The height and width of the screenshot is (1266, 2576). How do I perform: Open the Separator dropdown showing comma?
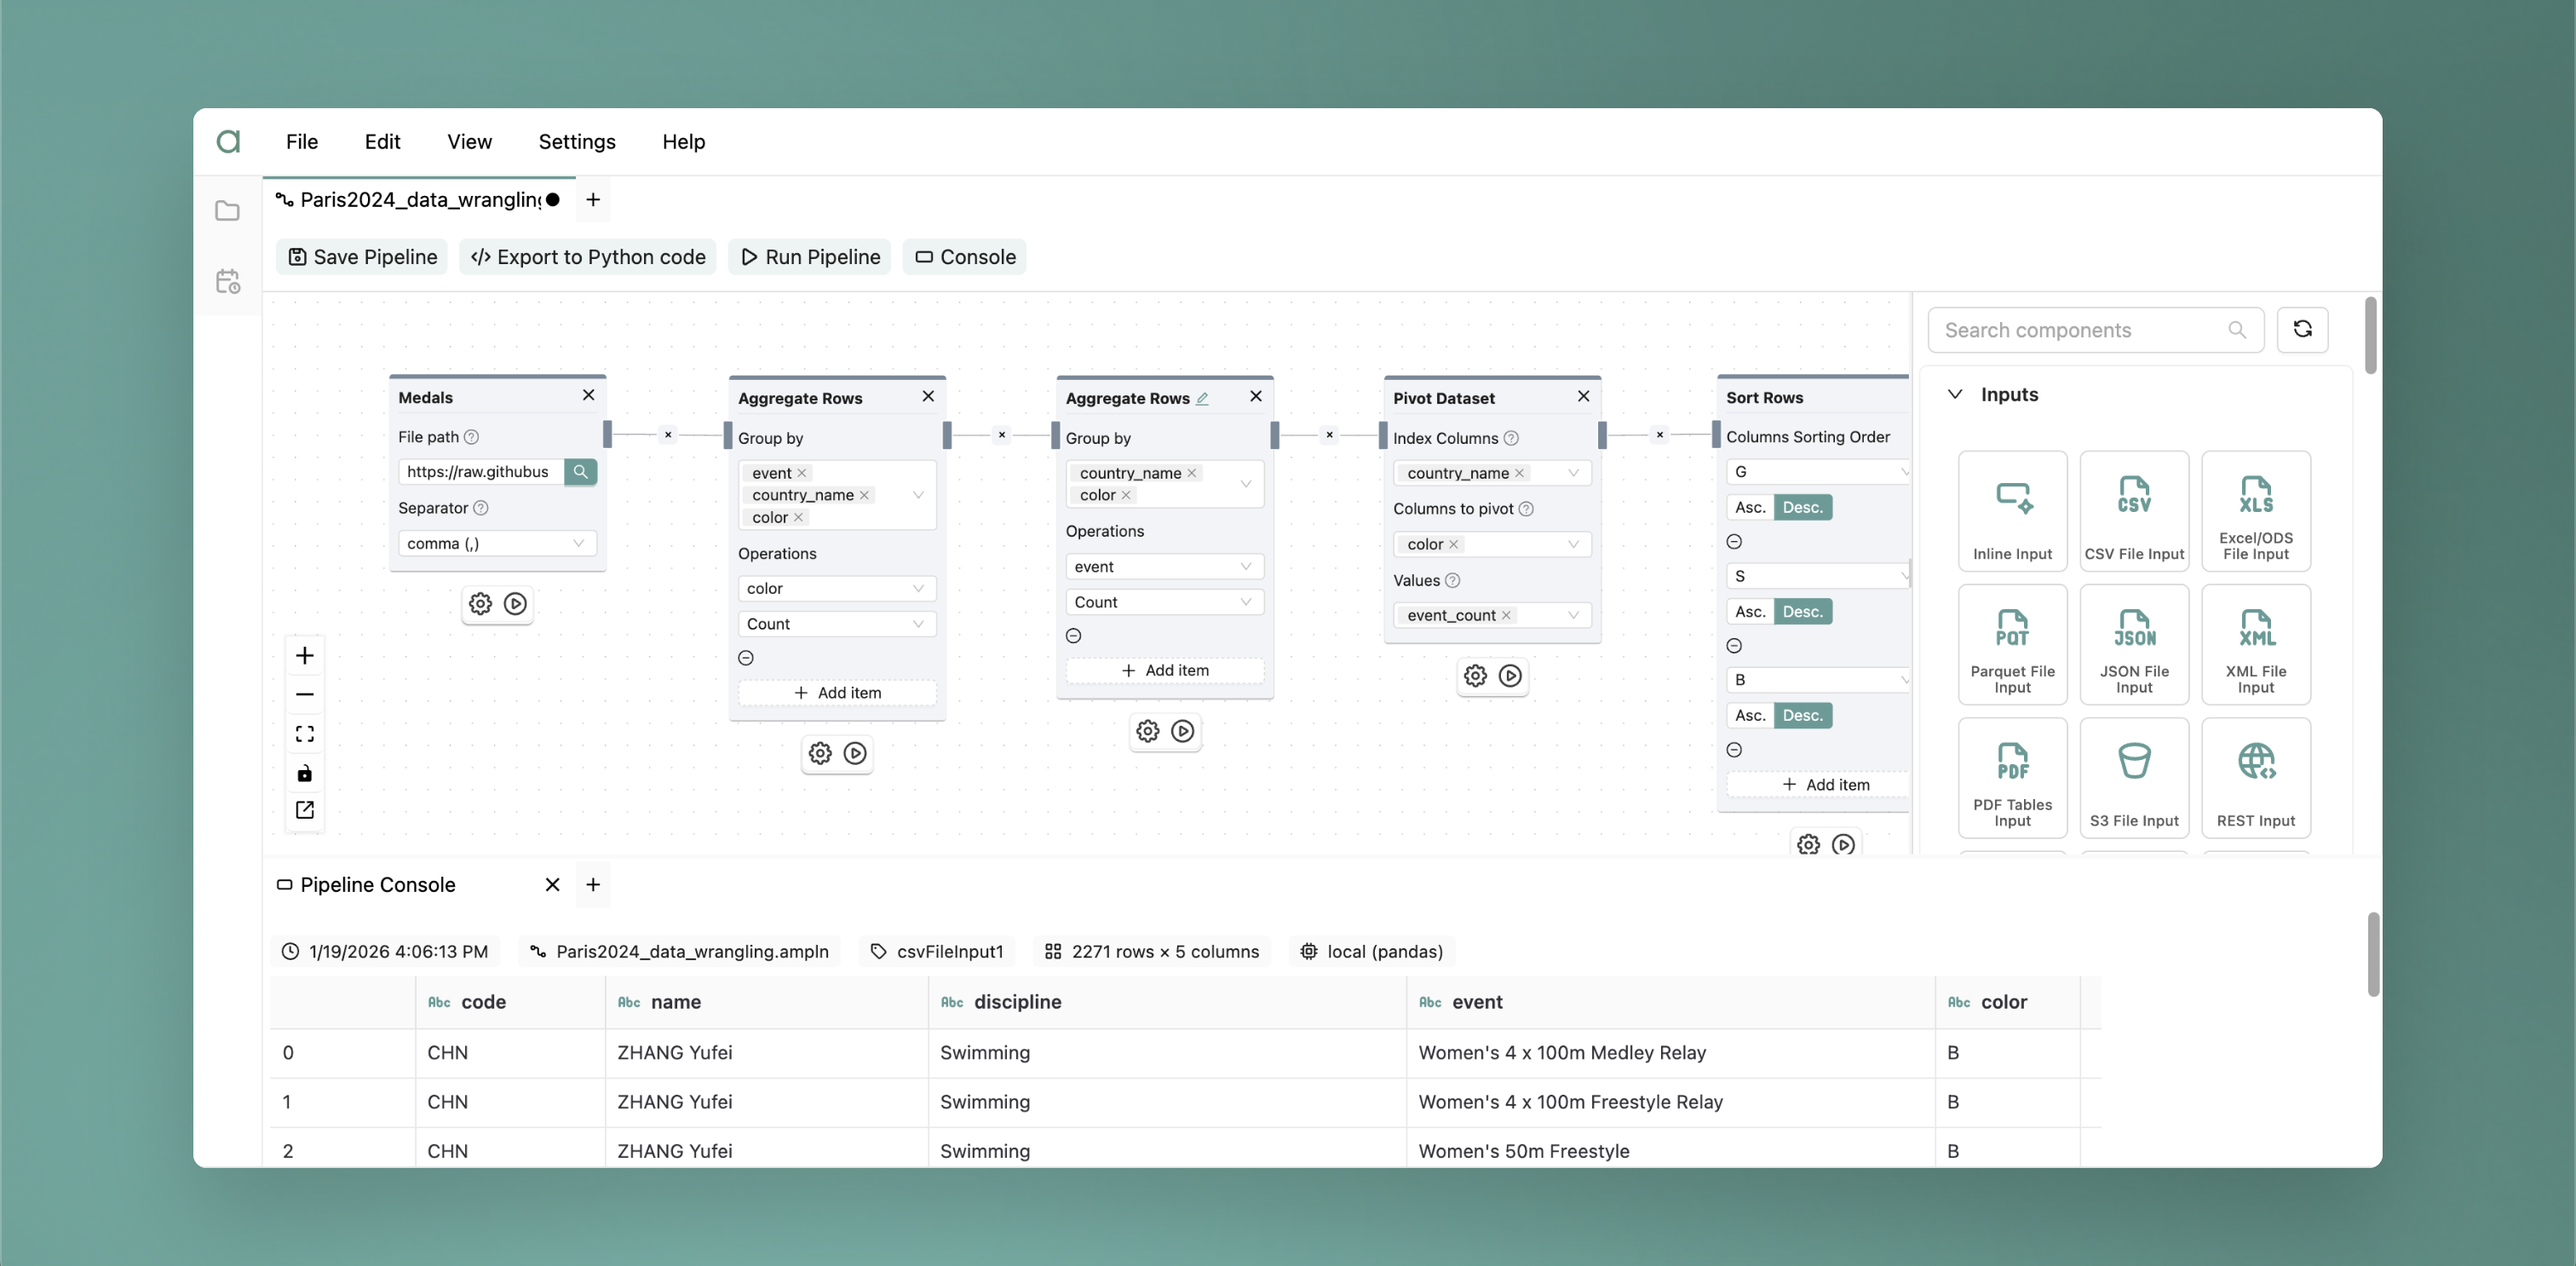[496, 543]
